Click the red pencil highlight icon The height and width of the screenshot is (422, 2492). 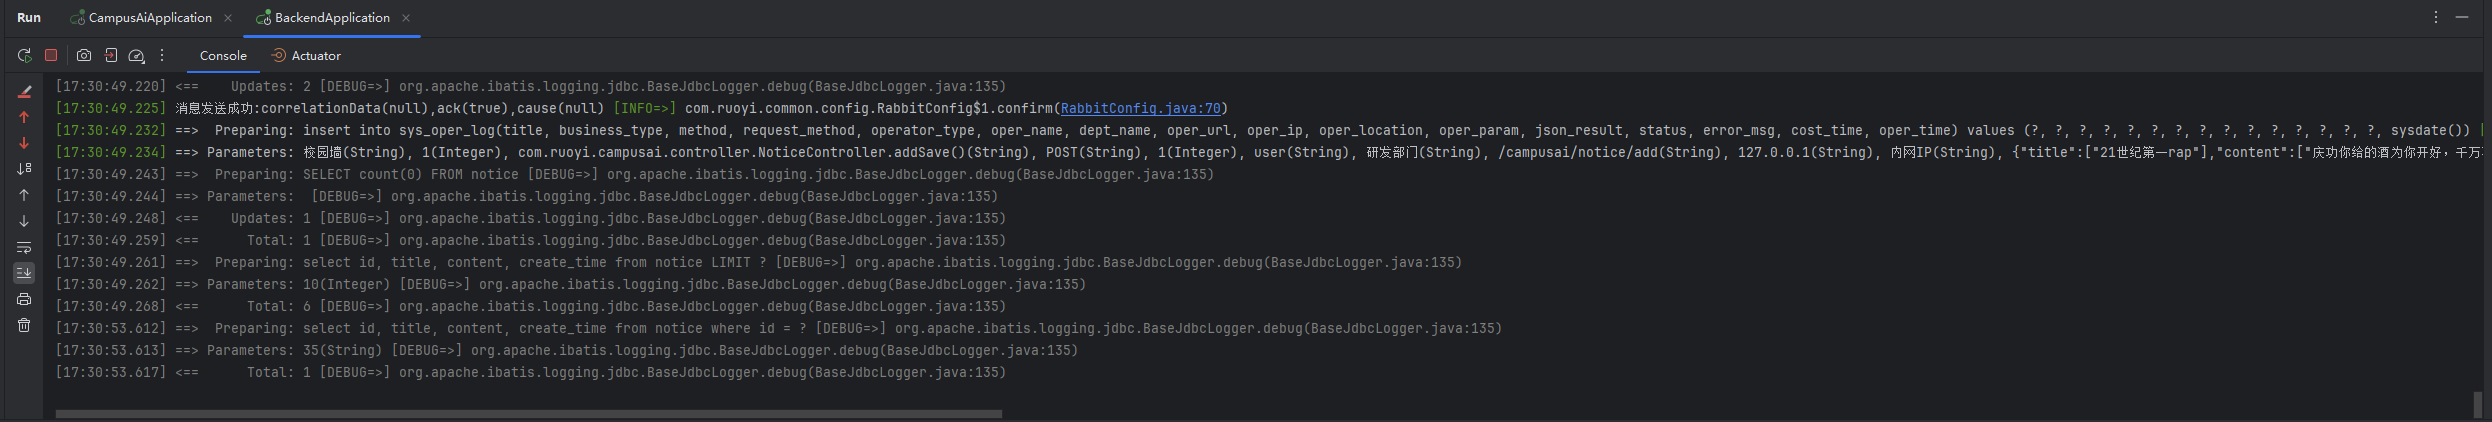24,91
